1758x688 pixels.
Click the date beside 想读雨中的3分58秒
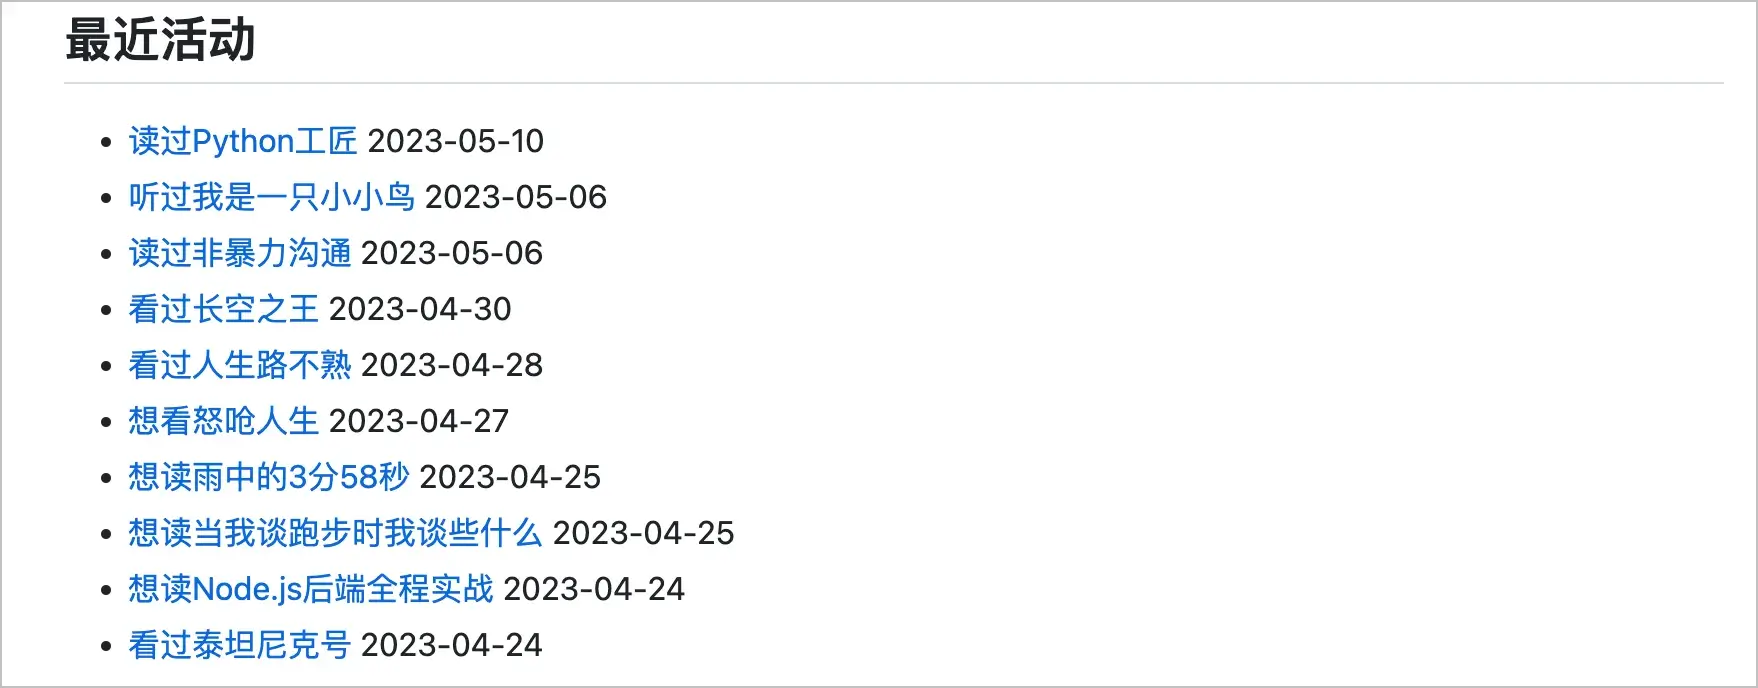pyautogui.click(x=510, y=477)
